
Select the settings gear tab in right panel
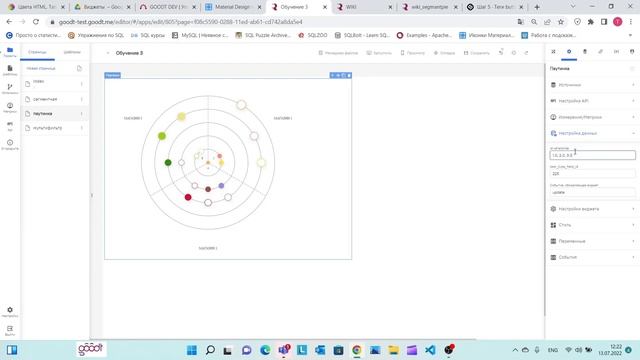coord(569,52)
